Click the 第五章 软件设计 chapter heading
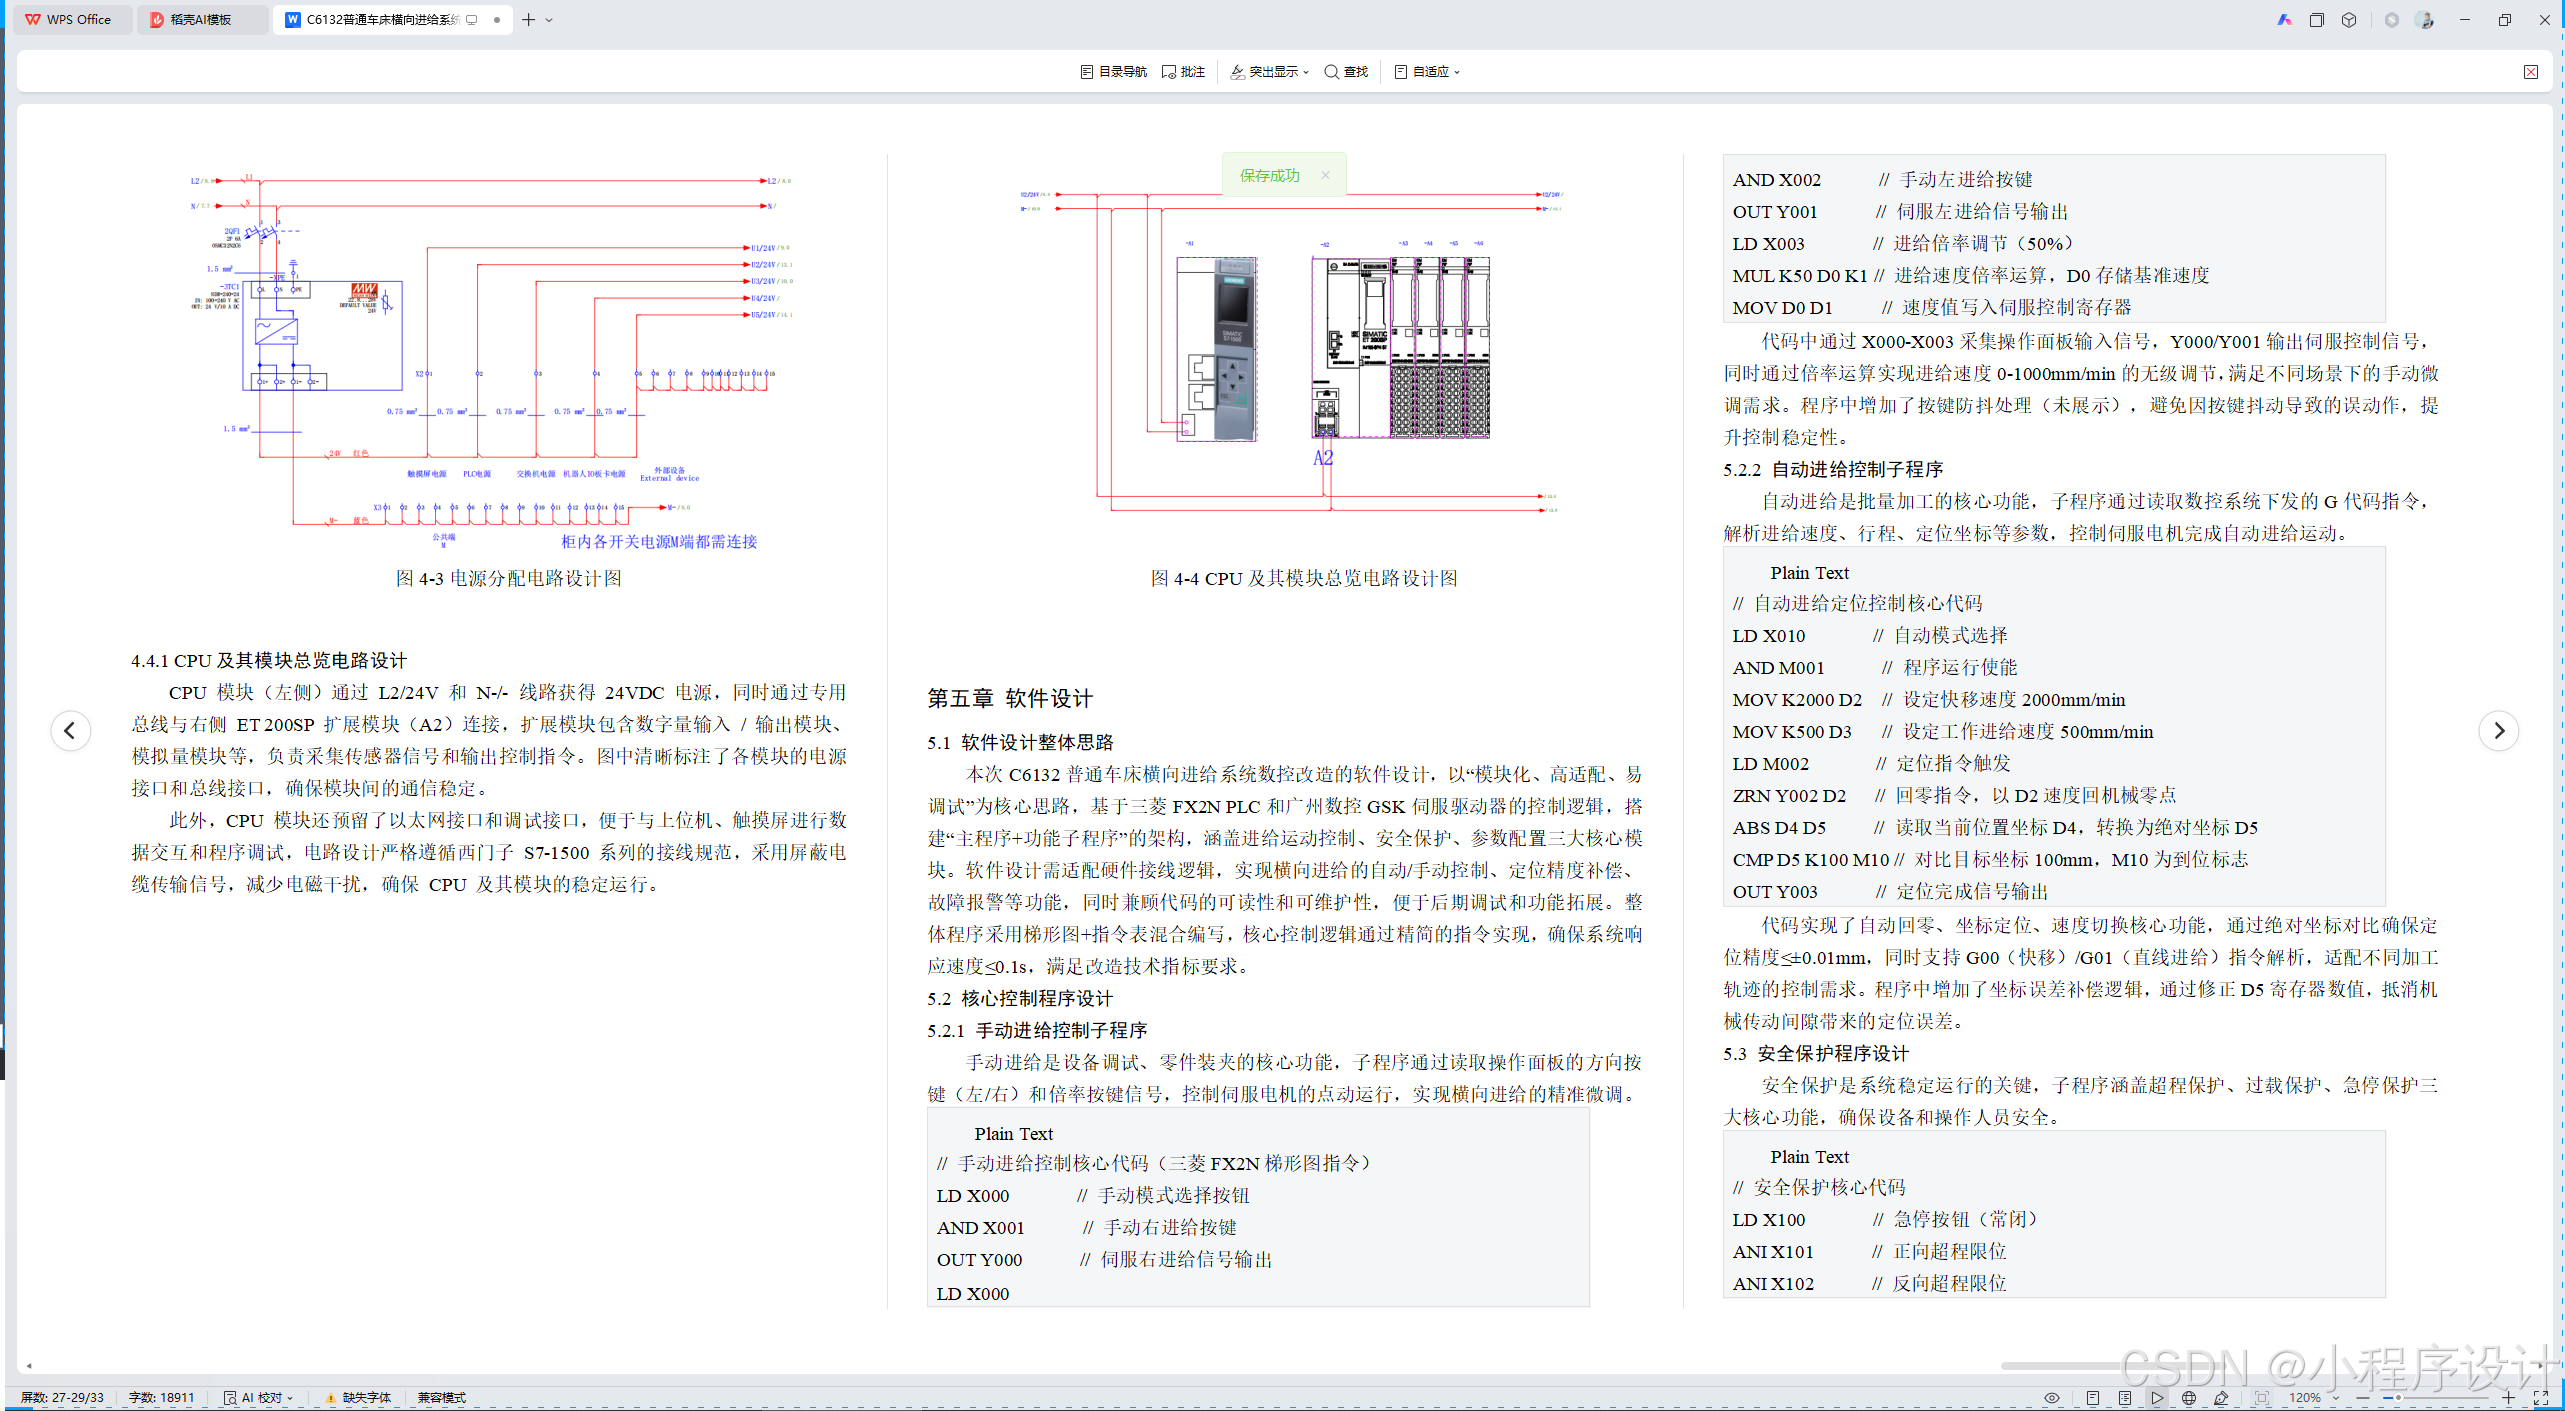The image size is (2565, 1411). 1010,698
